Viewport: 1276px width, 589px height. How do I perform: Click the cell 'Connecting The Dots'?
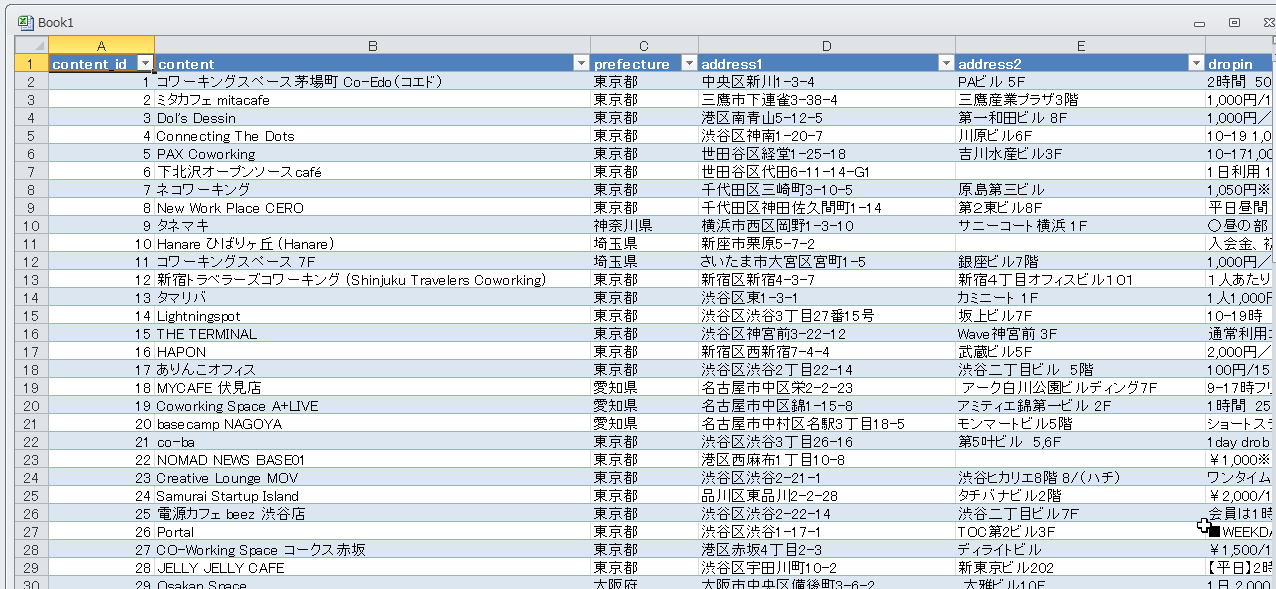(372, 135)
